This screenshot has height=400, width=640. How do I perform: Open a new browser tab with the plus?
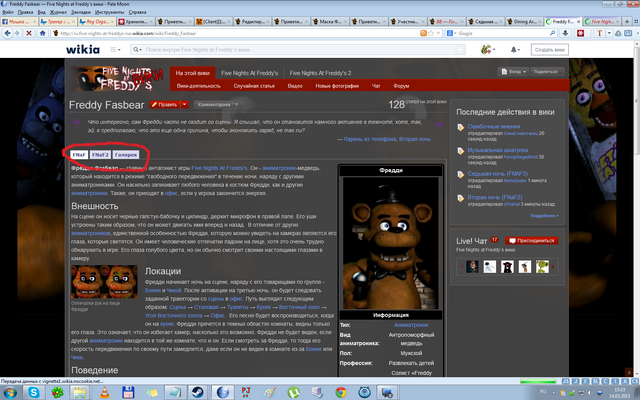point(627,21)
